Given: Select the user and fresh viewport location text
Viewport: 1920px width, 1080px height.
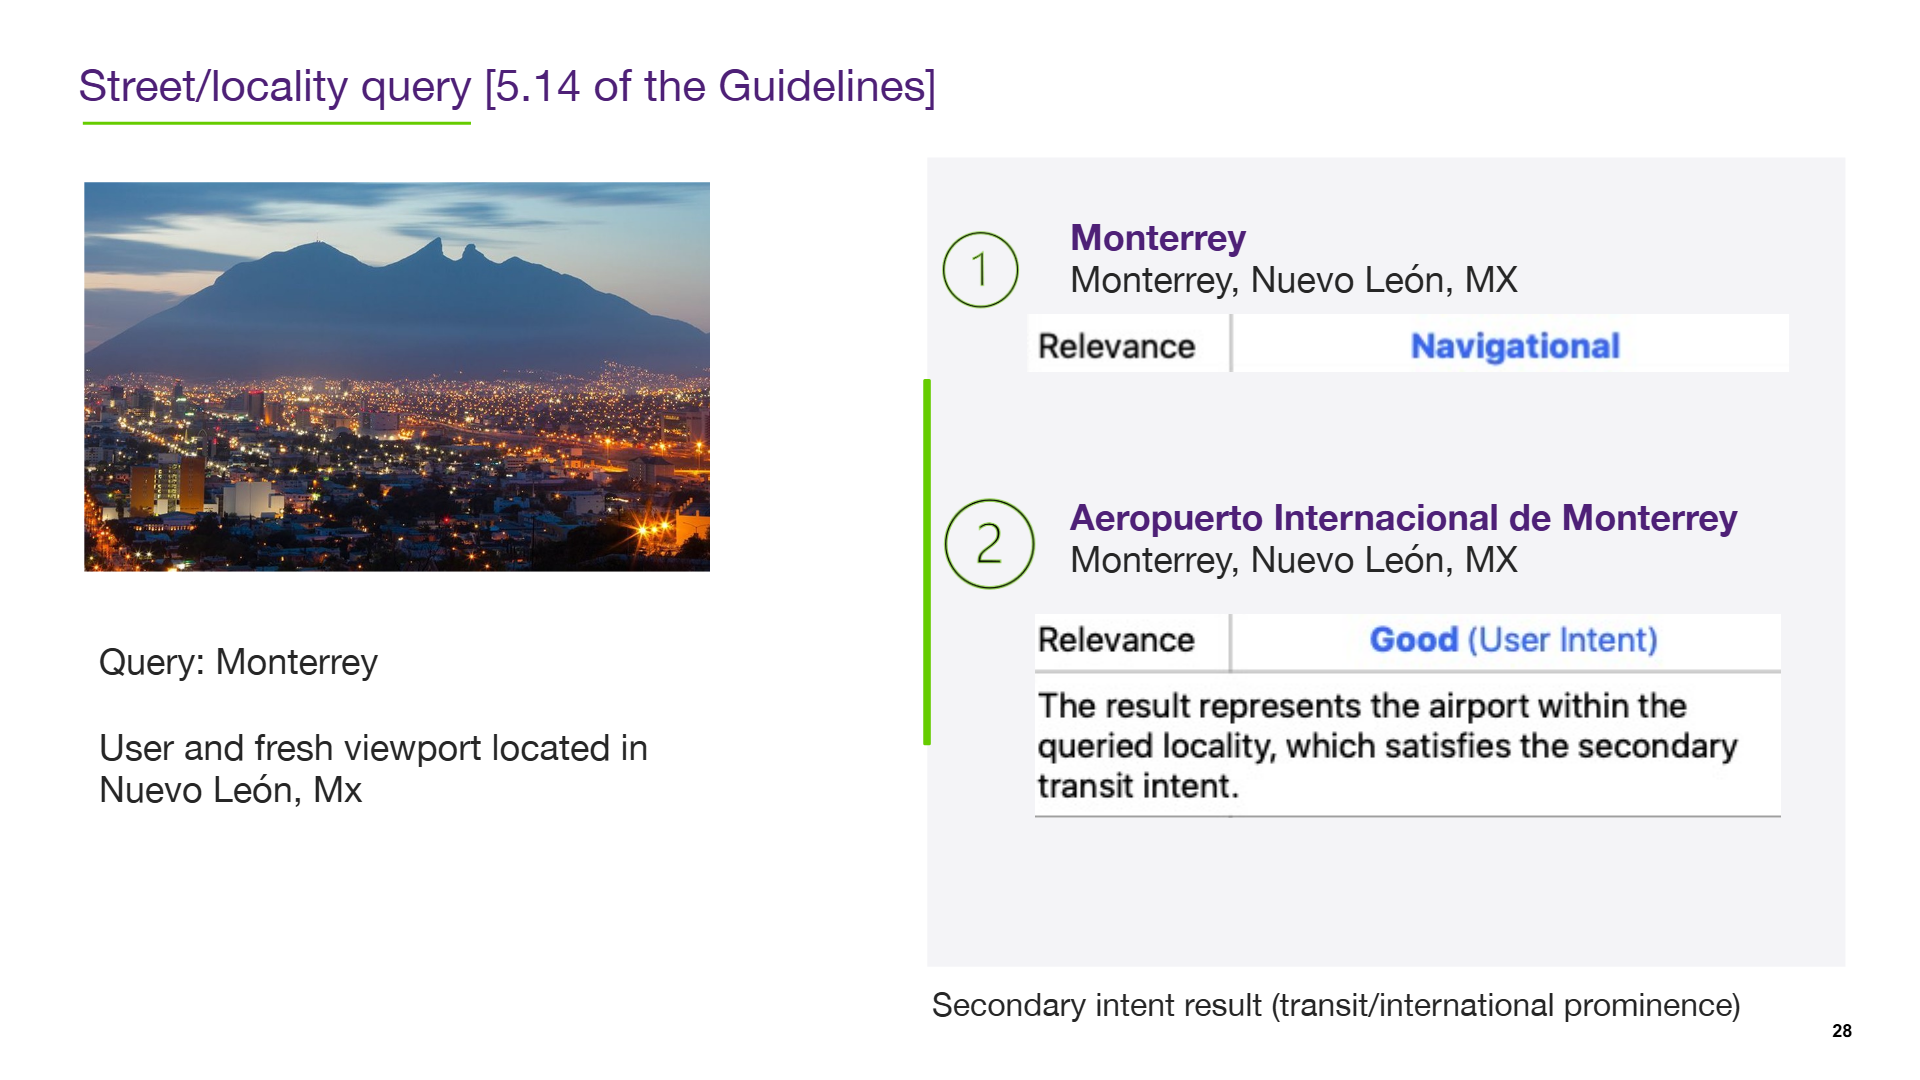Looking at the screenshot, I should (x=373, y=769).
